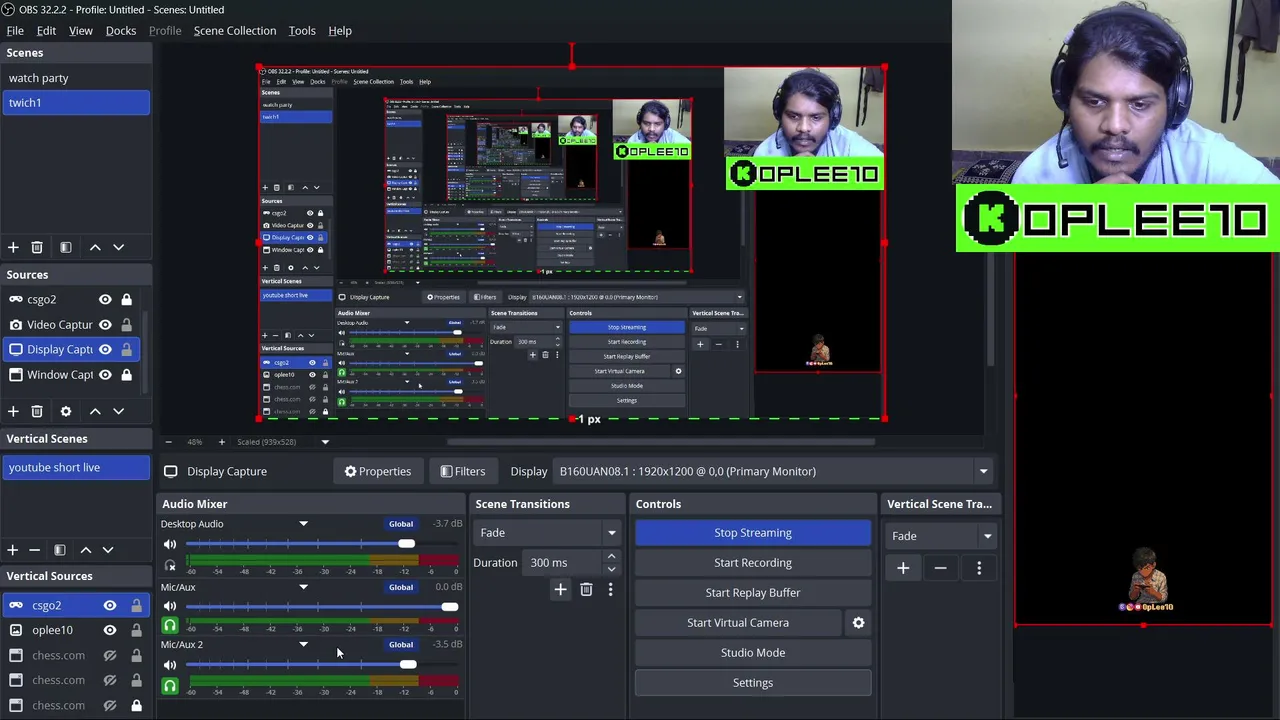Move scene down in the Scenes panel
This screenshot has height=720, width=1280.
click(x=118, y=247)
